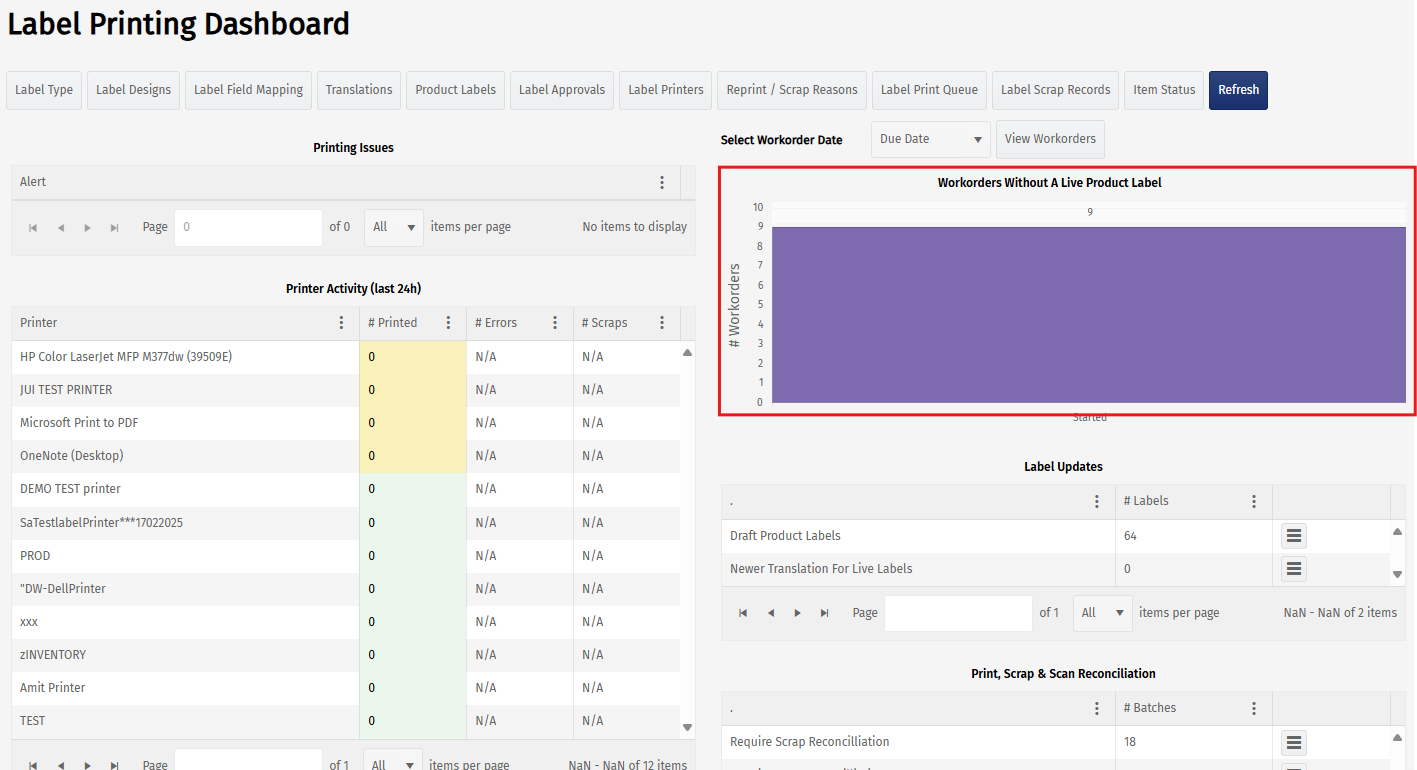The width and height of the screenshot is (1417, 770).
Task: Open the Printer column menu icon
Action: pos(341,323)
